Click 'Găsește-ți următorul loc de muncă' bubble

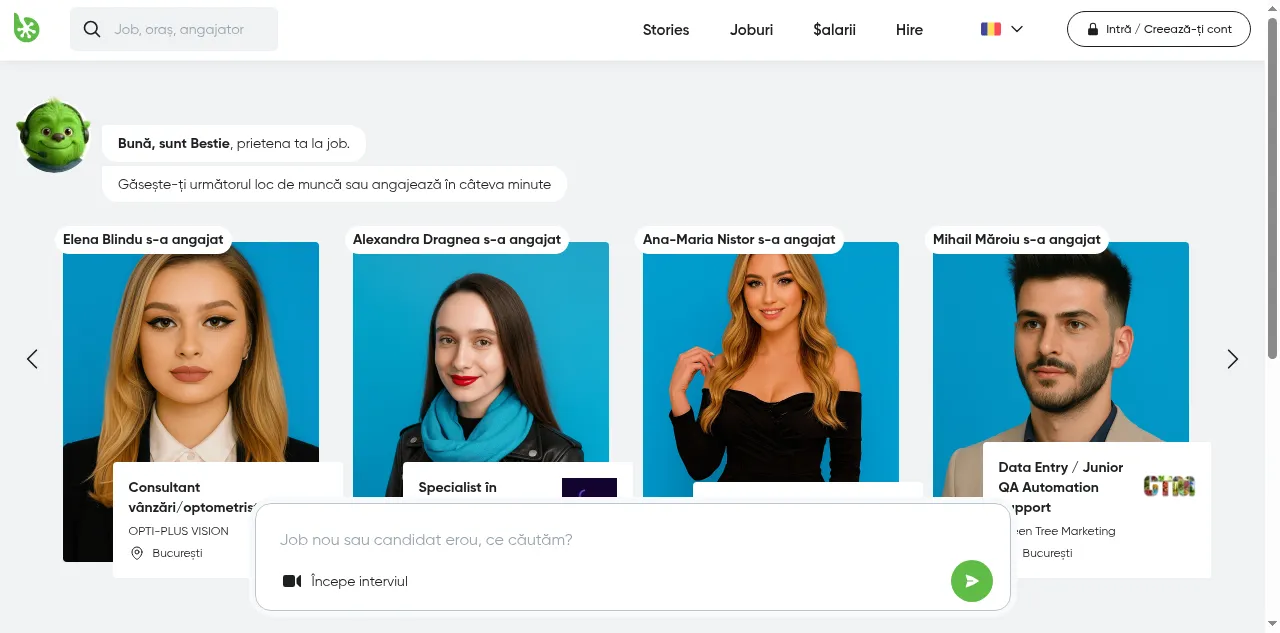click(x=334, y=184)
